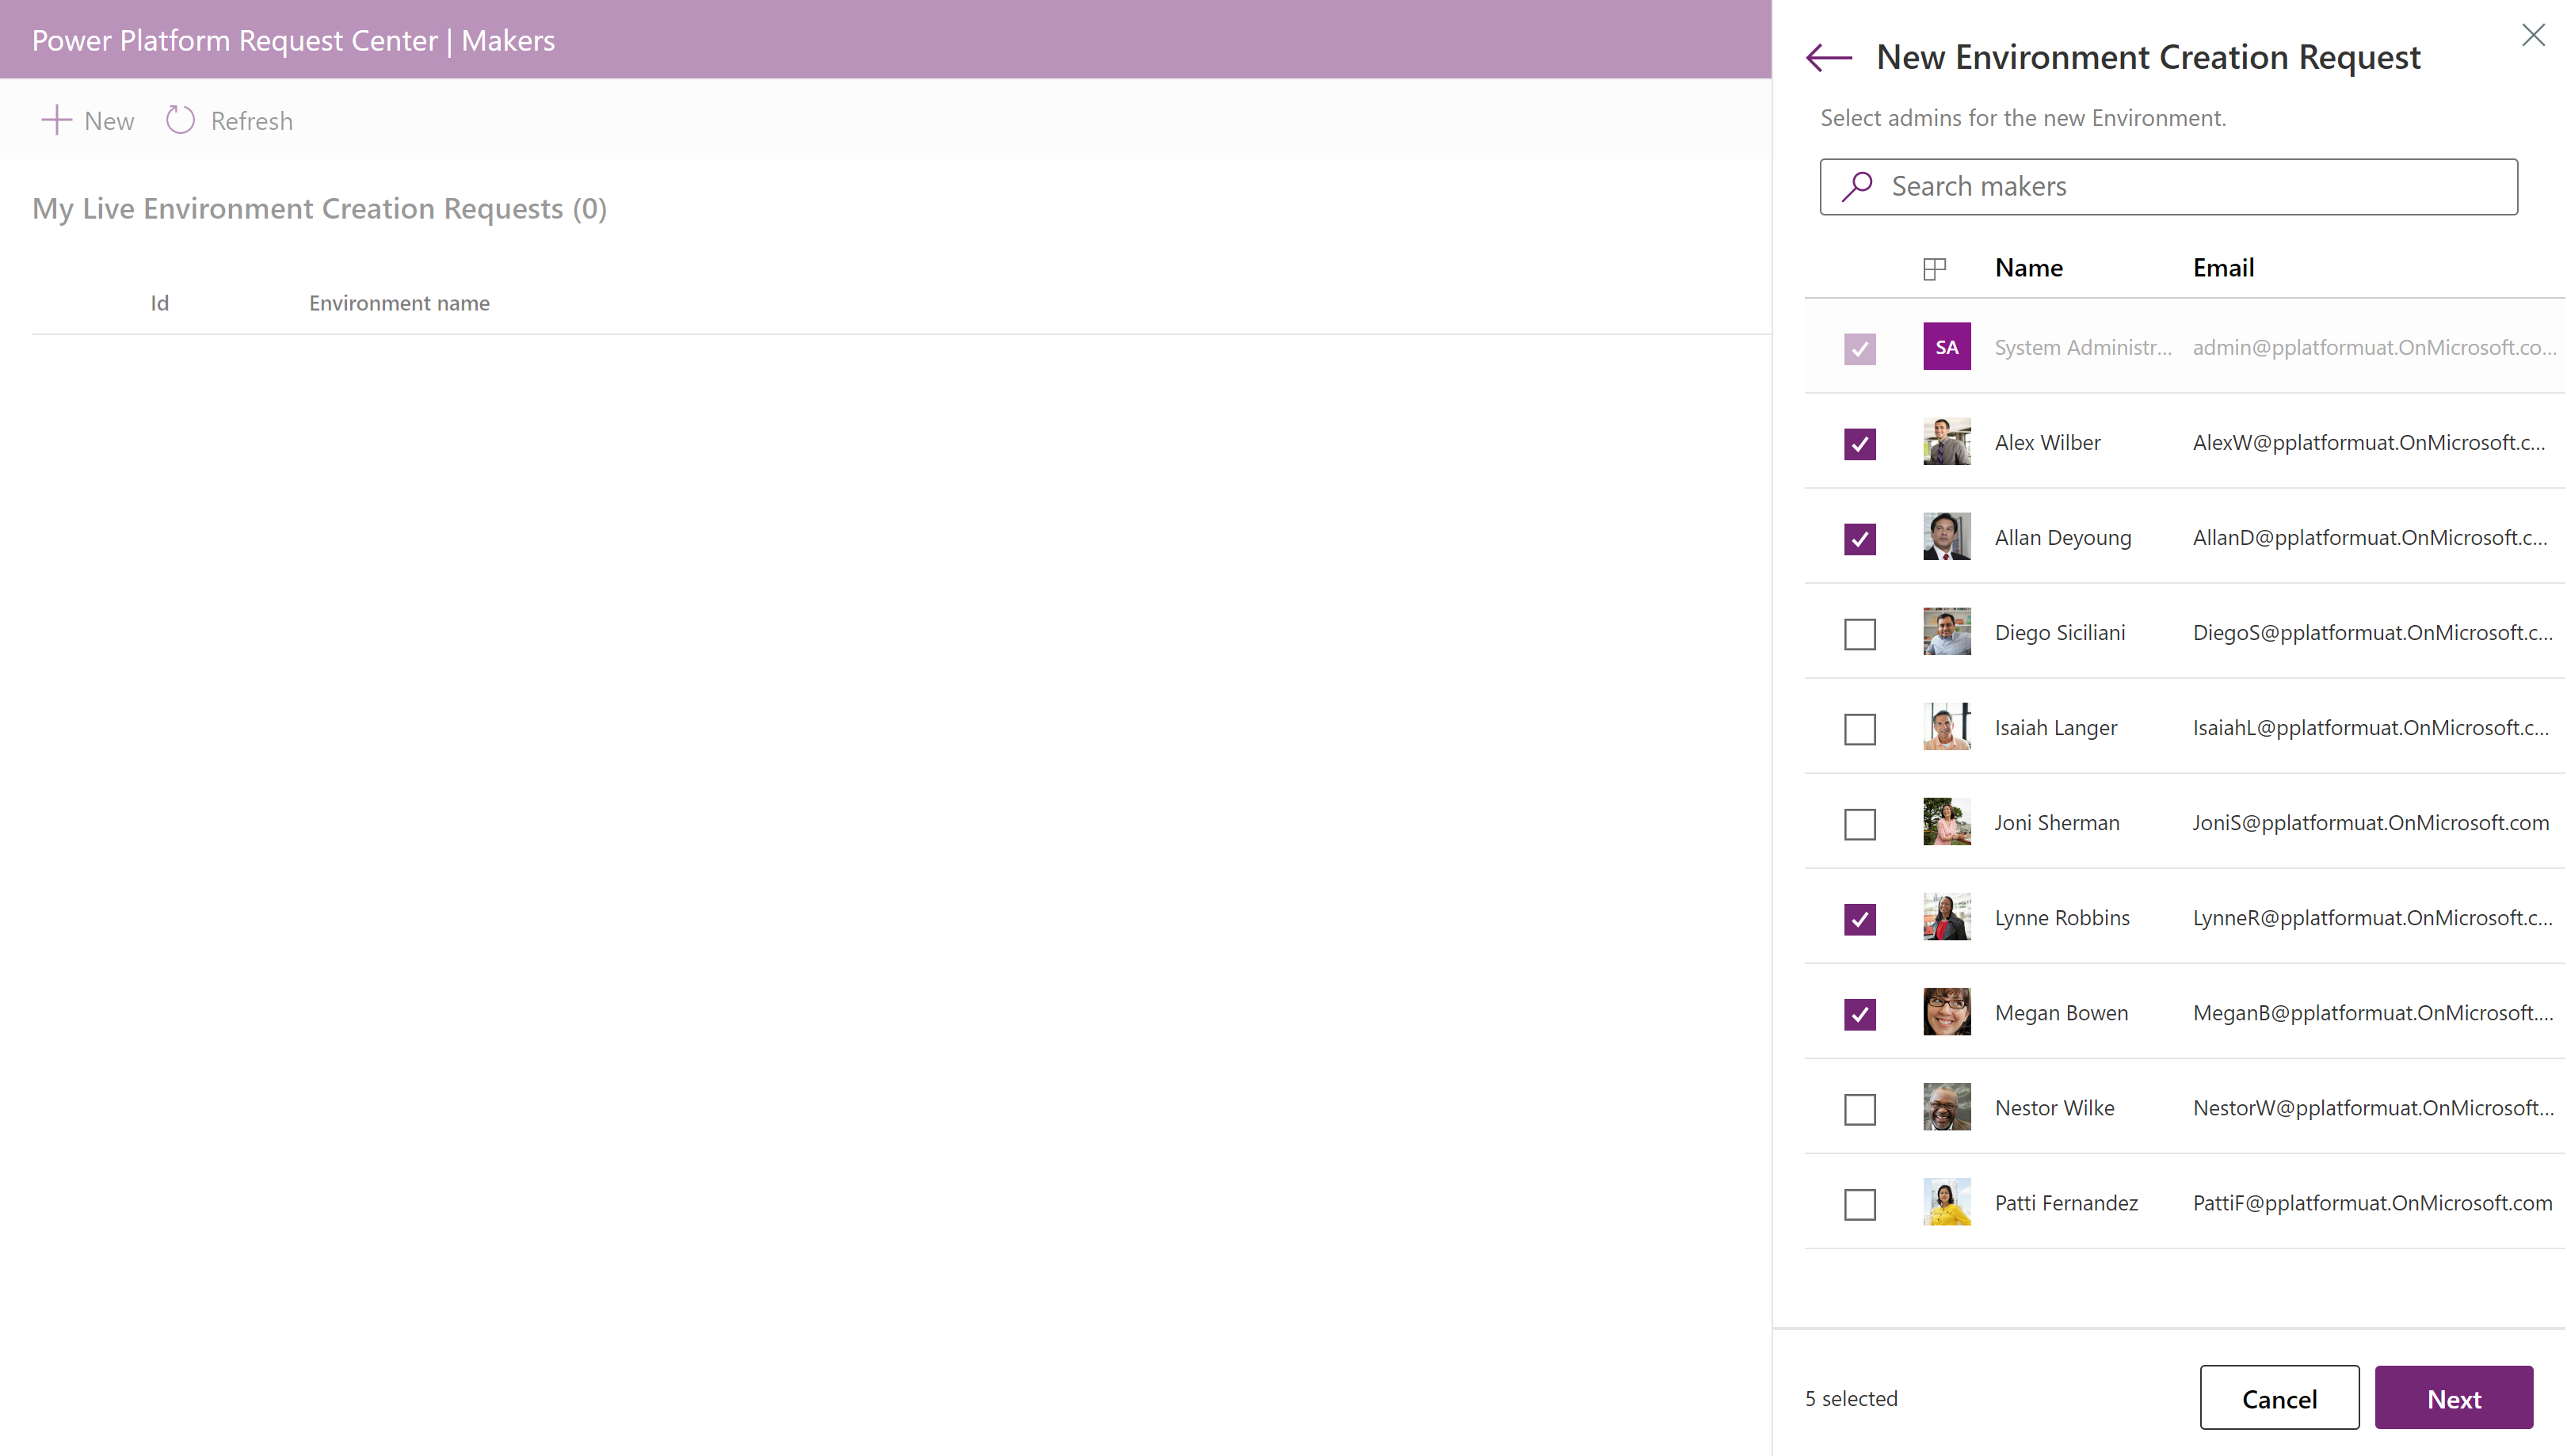Click Megan Bowen profile photo icon

pos(1947,1012)
